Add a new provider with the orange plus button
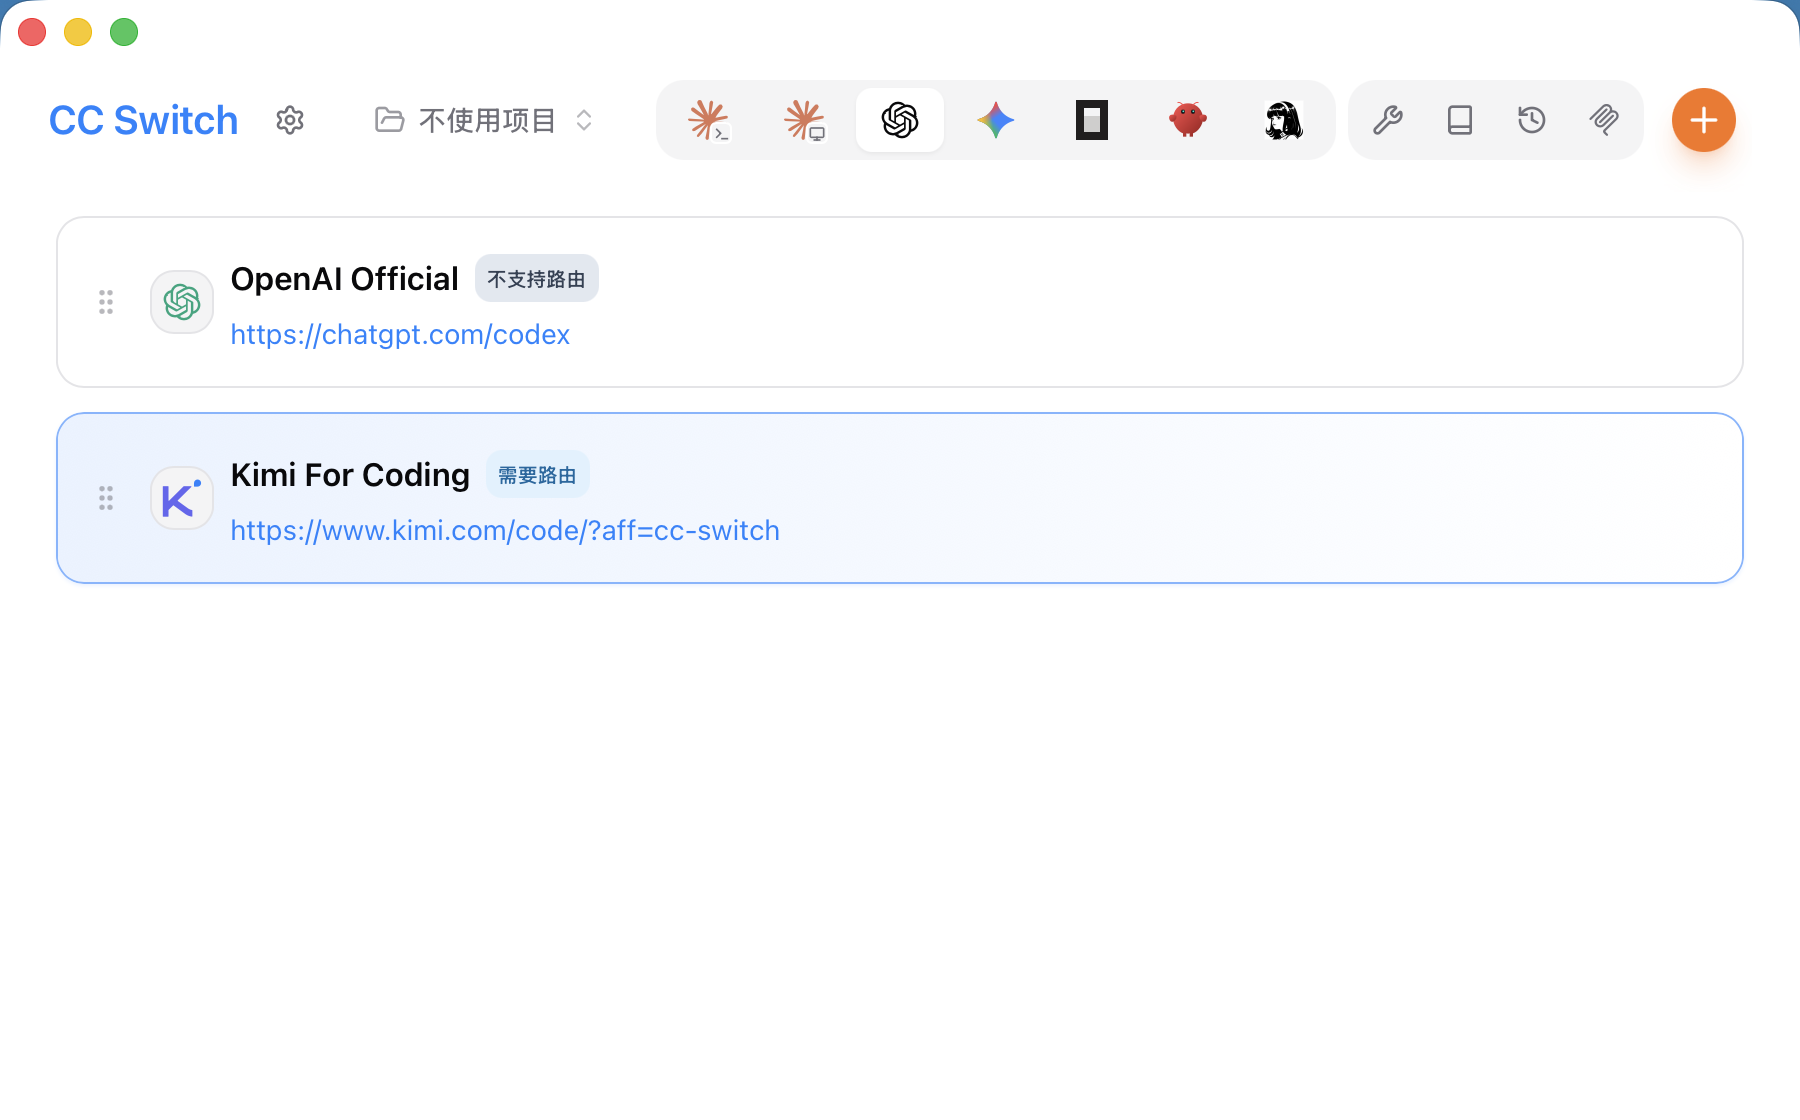The height and width of the screenshot is (1120, 1800). point(1704,120)
